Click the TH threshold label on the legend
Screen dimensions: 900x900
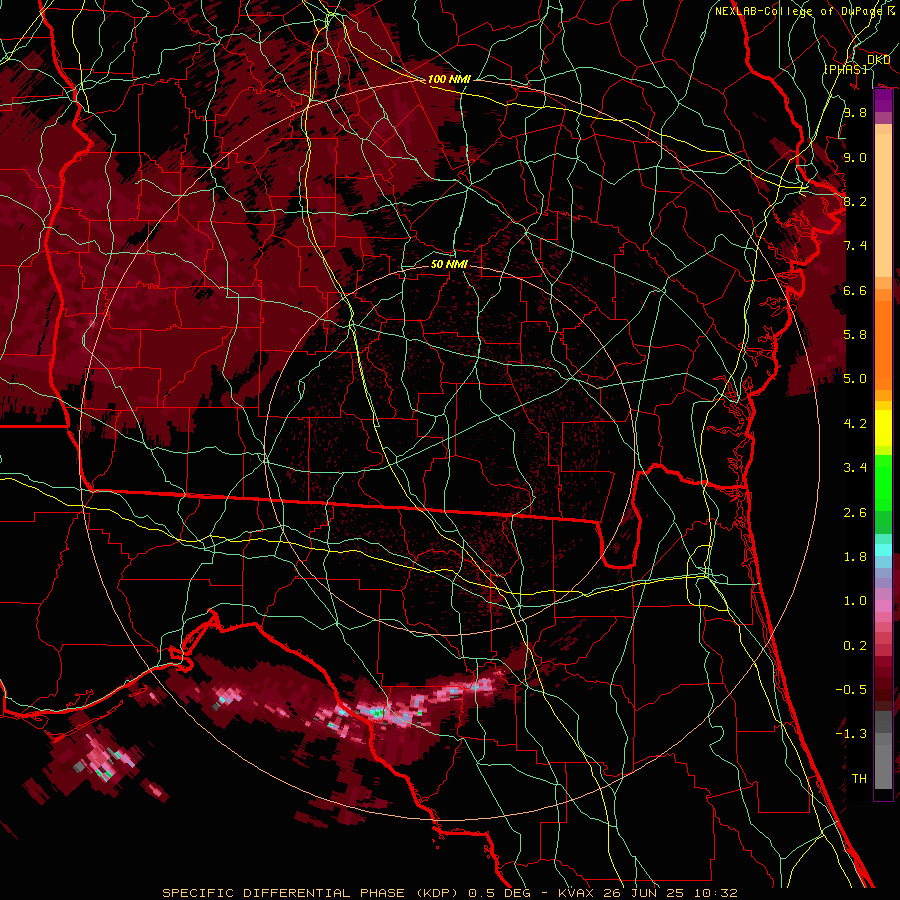pyautogui.click(x=859, y=779)
